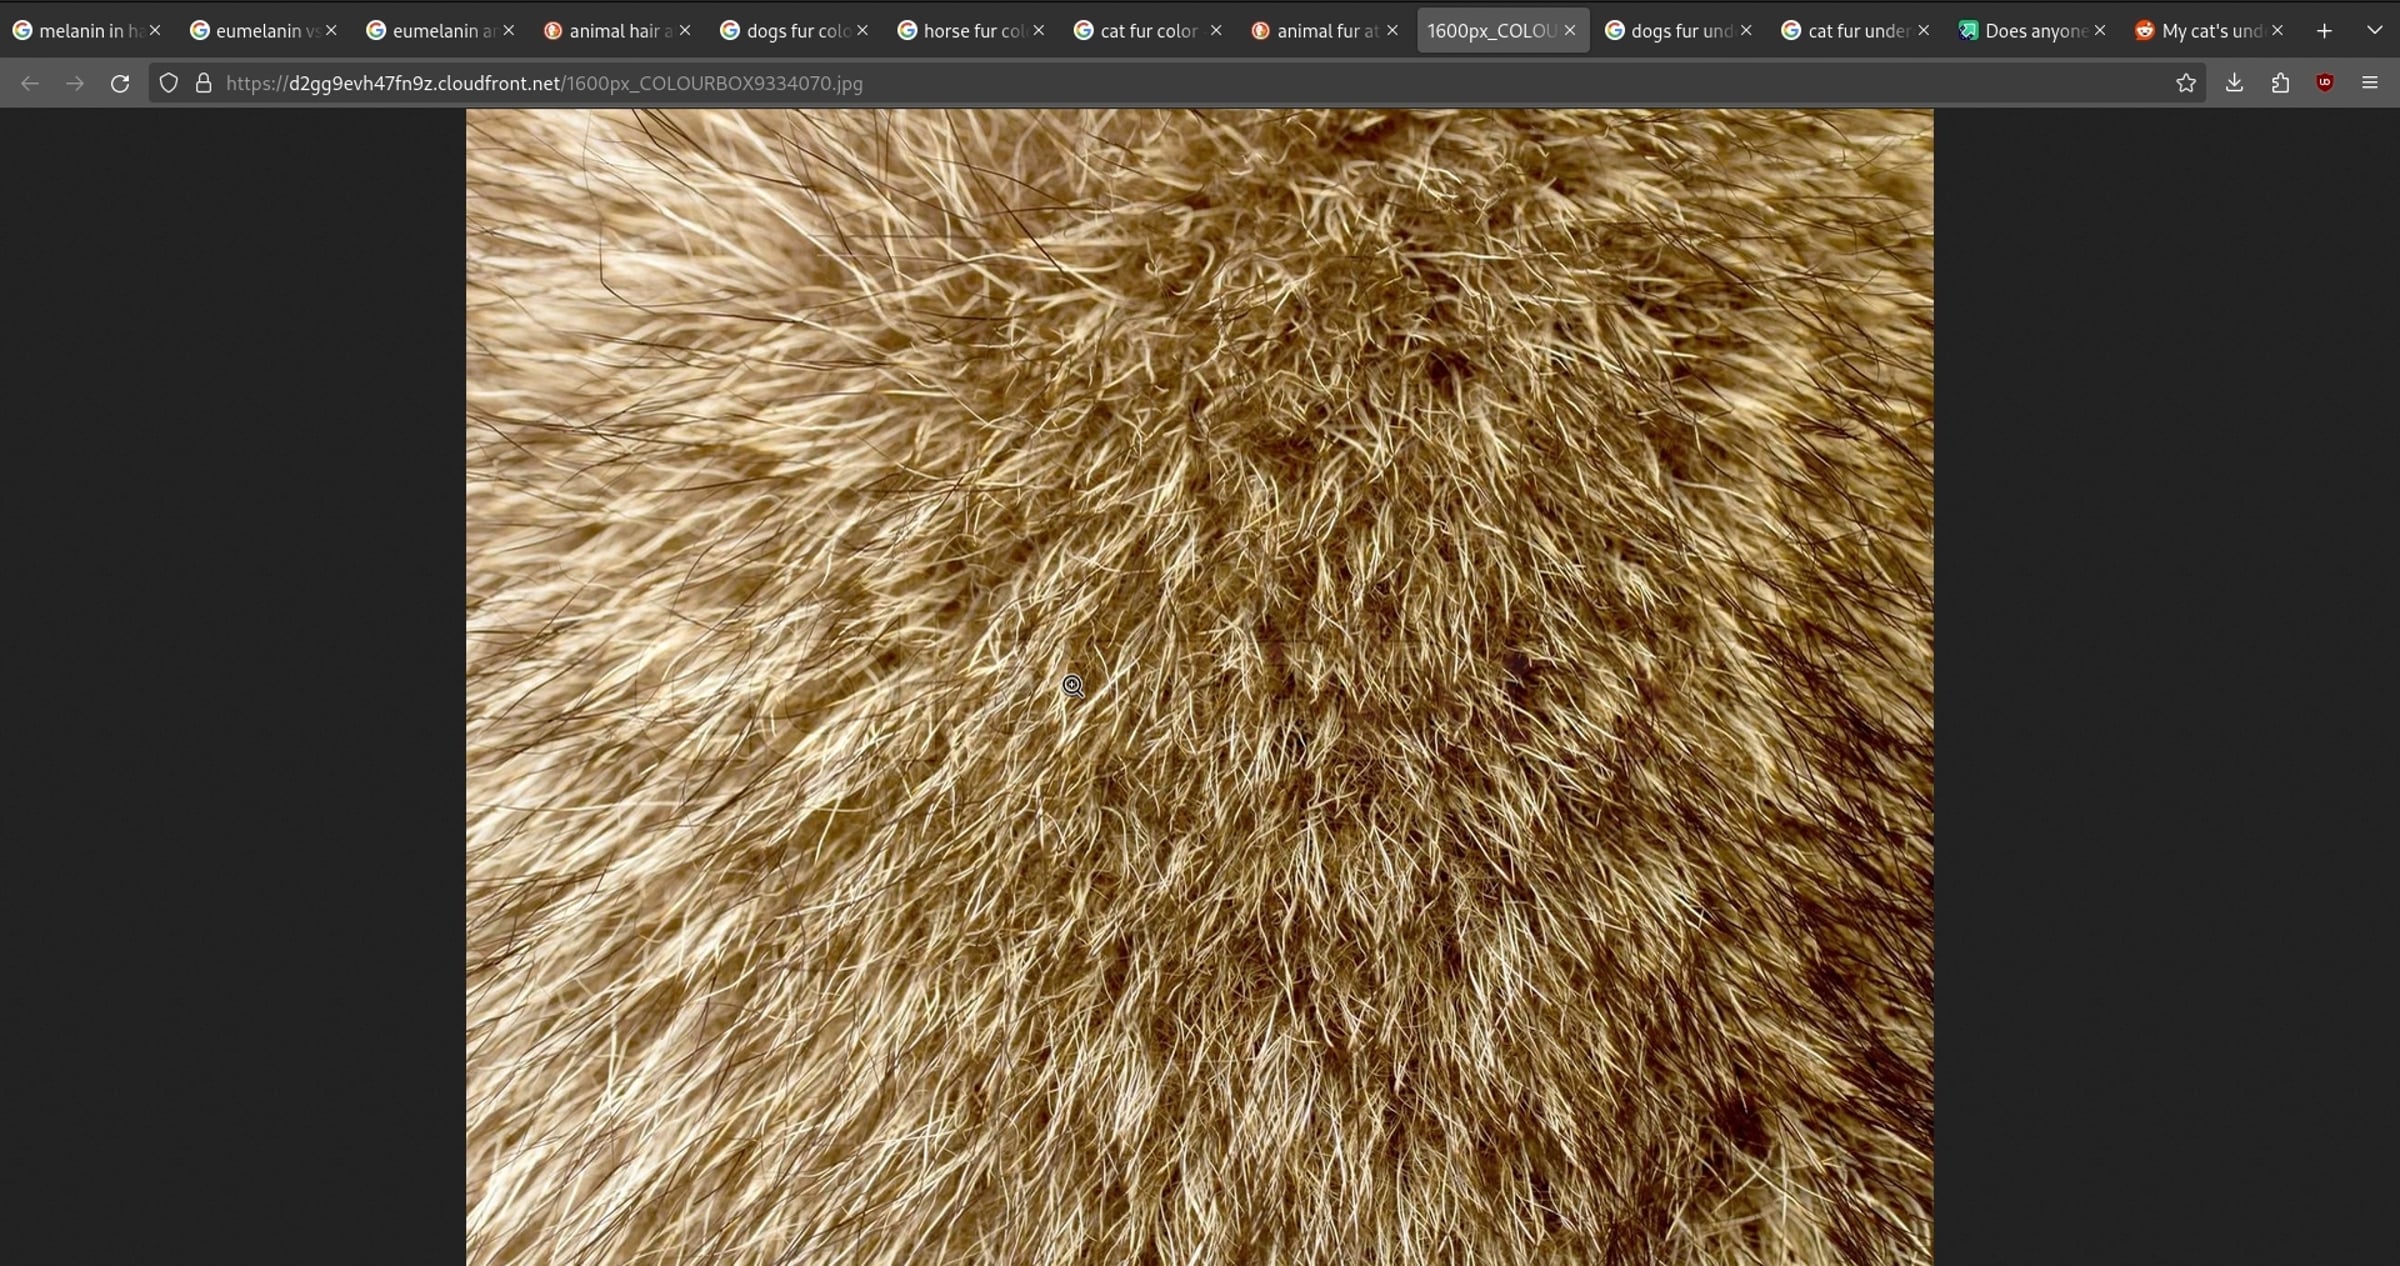Zoom the fur image to full size
This screenshot has width=2400, height=1266.
(x=1200, y=687)
